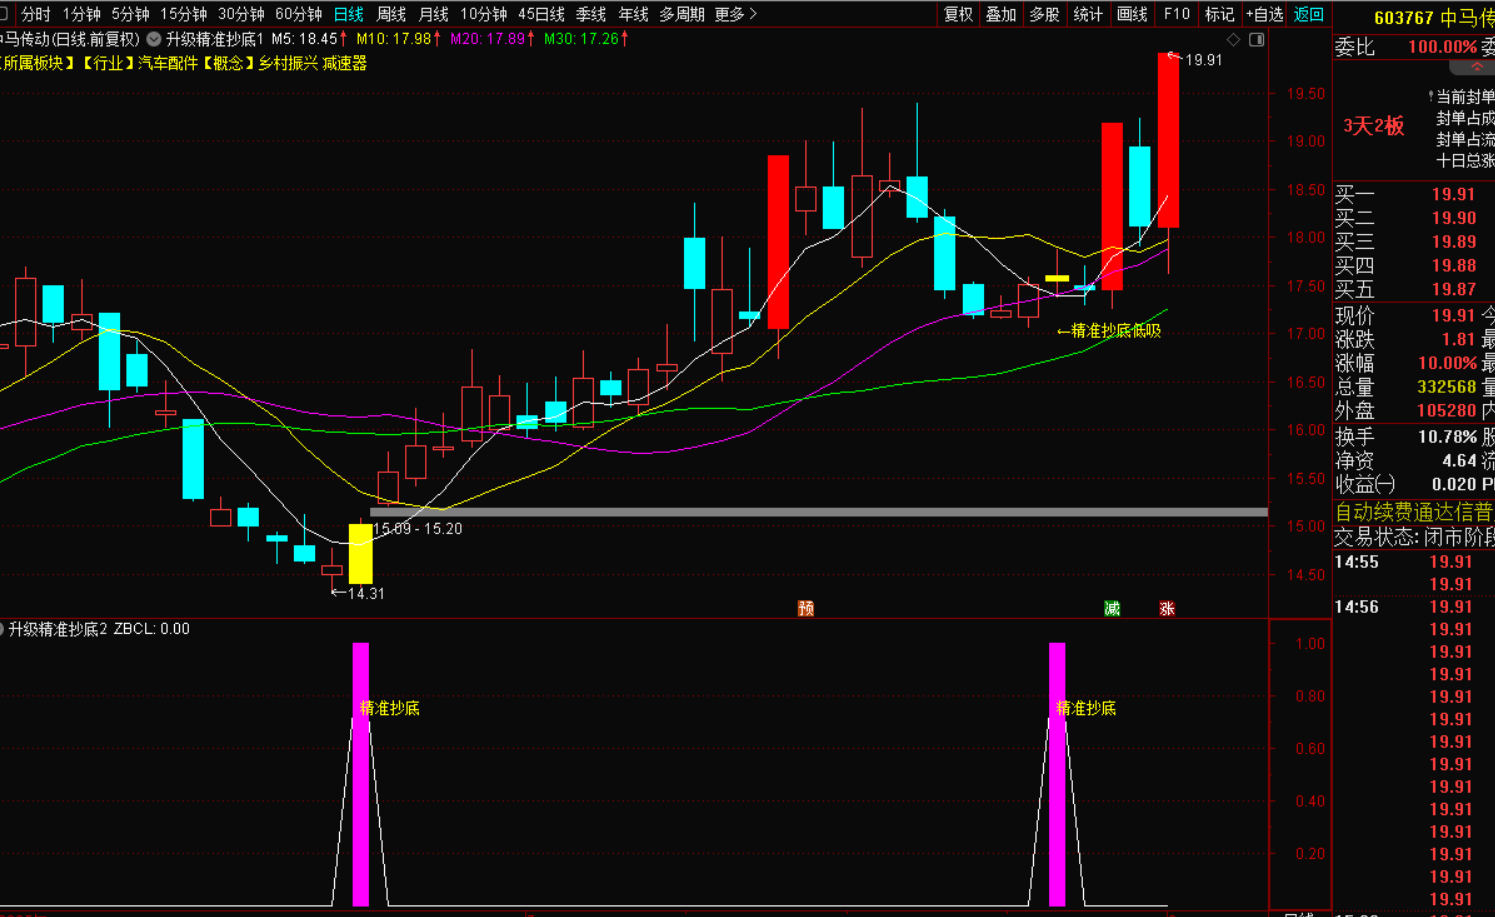The height and width of the screenshot is (917, 1495).
Task: Click the orange 预 event marker
Action: (x=806, y=608)
